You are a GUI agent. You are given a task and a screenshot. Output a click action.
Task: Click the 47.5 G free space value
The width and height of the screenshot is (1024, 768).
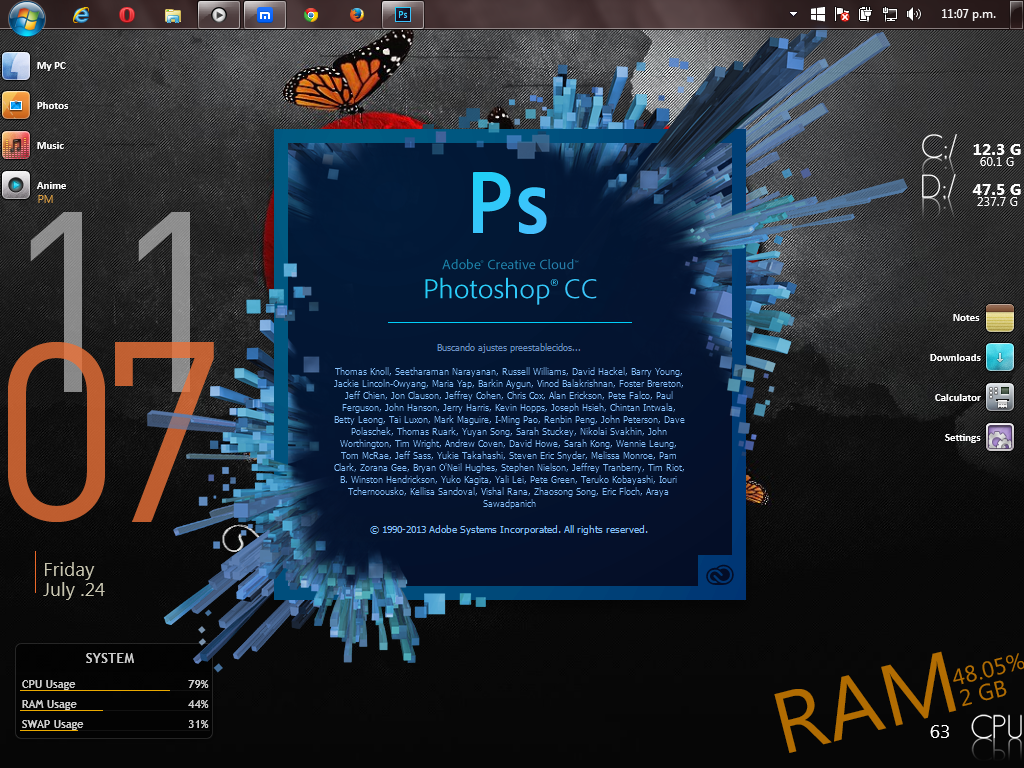tap(997, 189)
